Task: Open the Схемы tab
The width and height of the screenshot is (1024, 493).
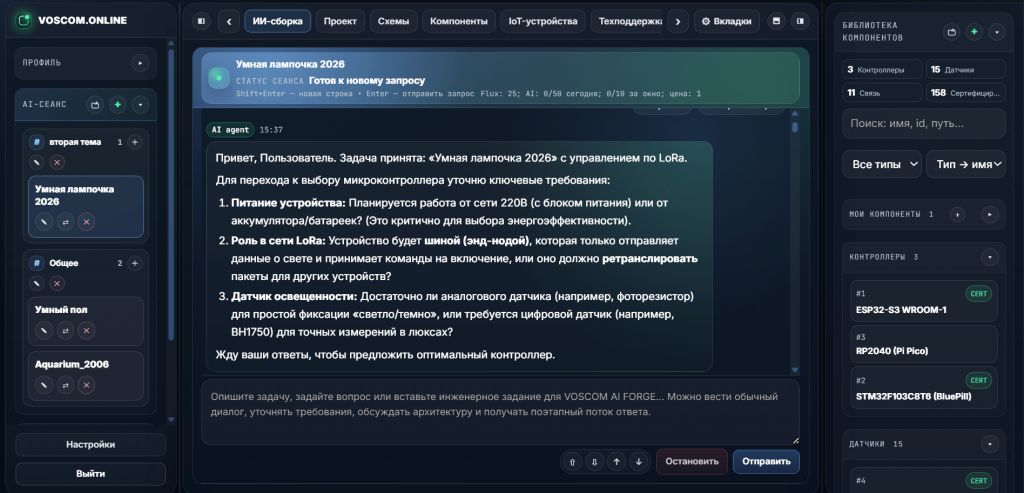Action: coord(393,21)
